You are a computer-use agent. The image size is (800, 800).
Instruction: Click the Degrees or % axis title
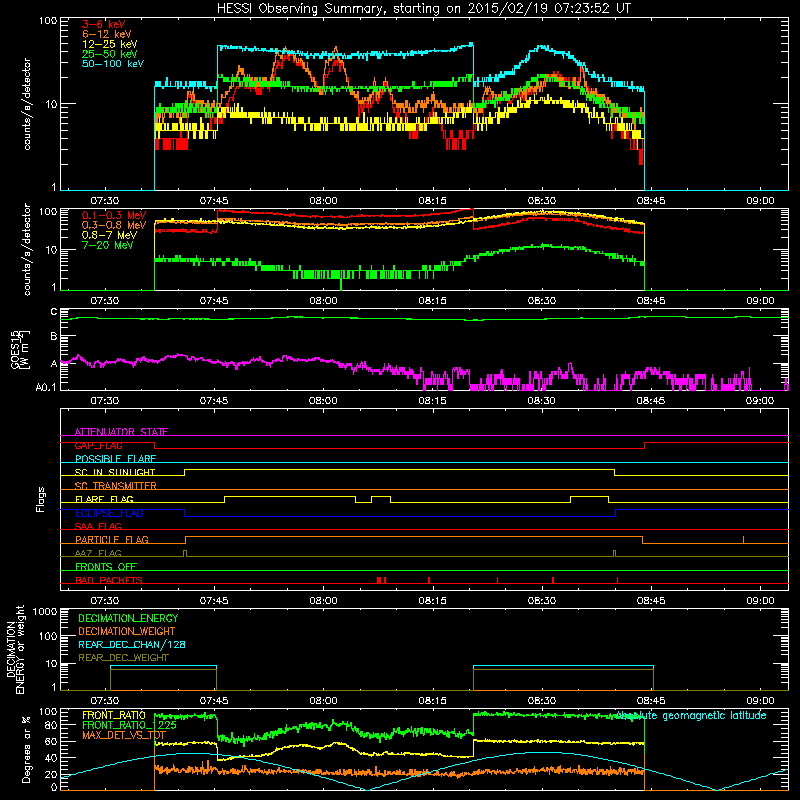pyautogui.click(x=26, y=749)
